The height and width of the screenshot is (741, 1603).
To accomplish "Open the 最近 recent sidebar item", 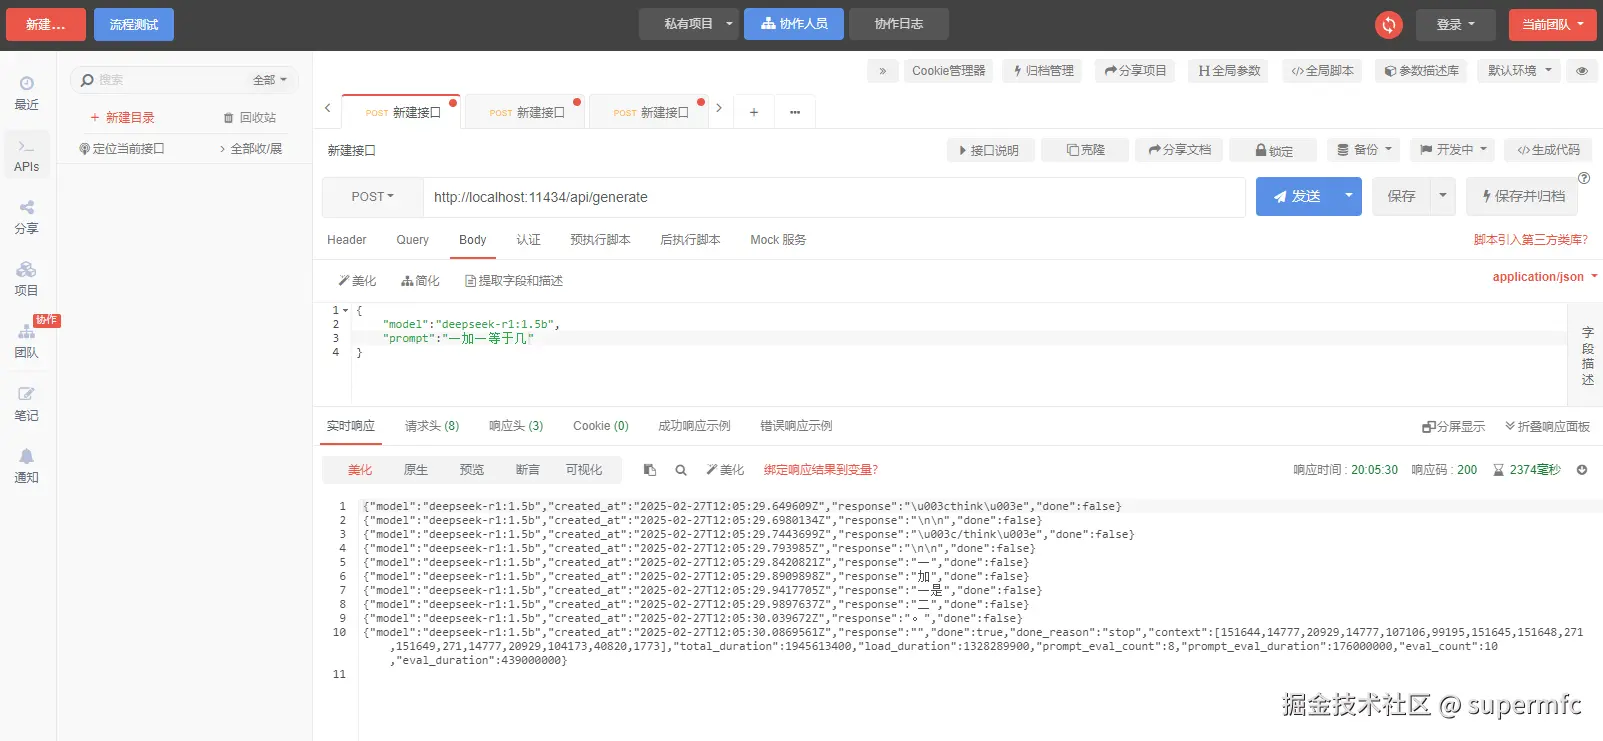I will (27, 93).
